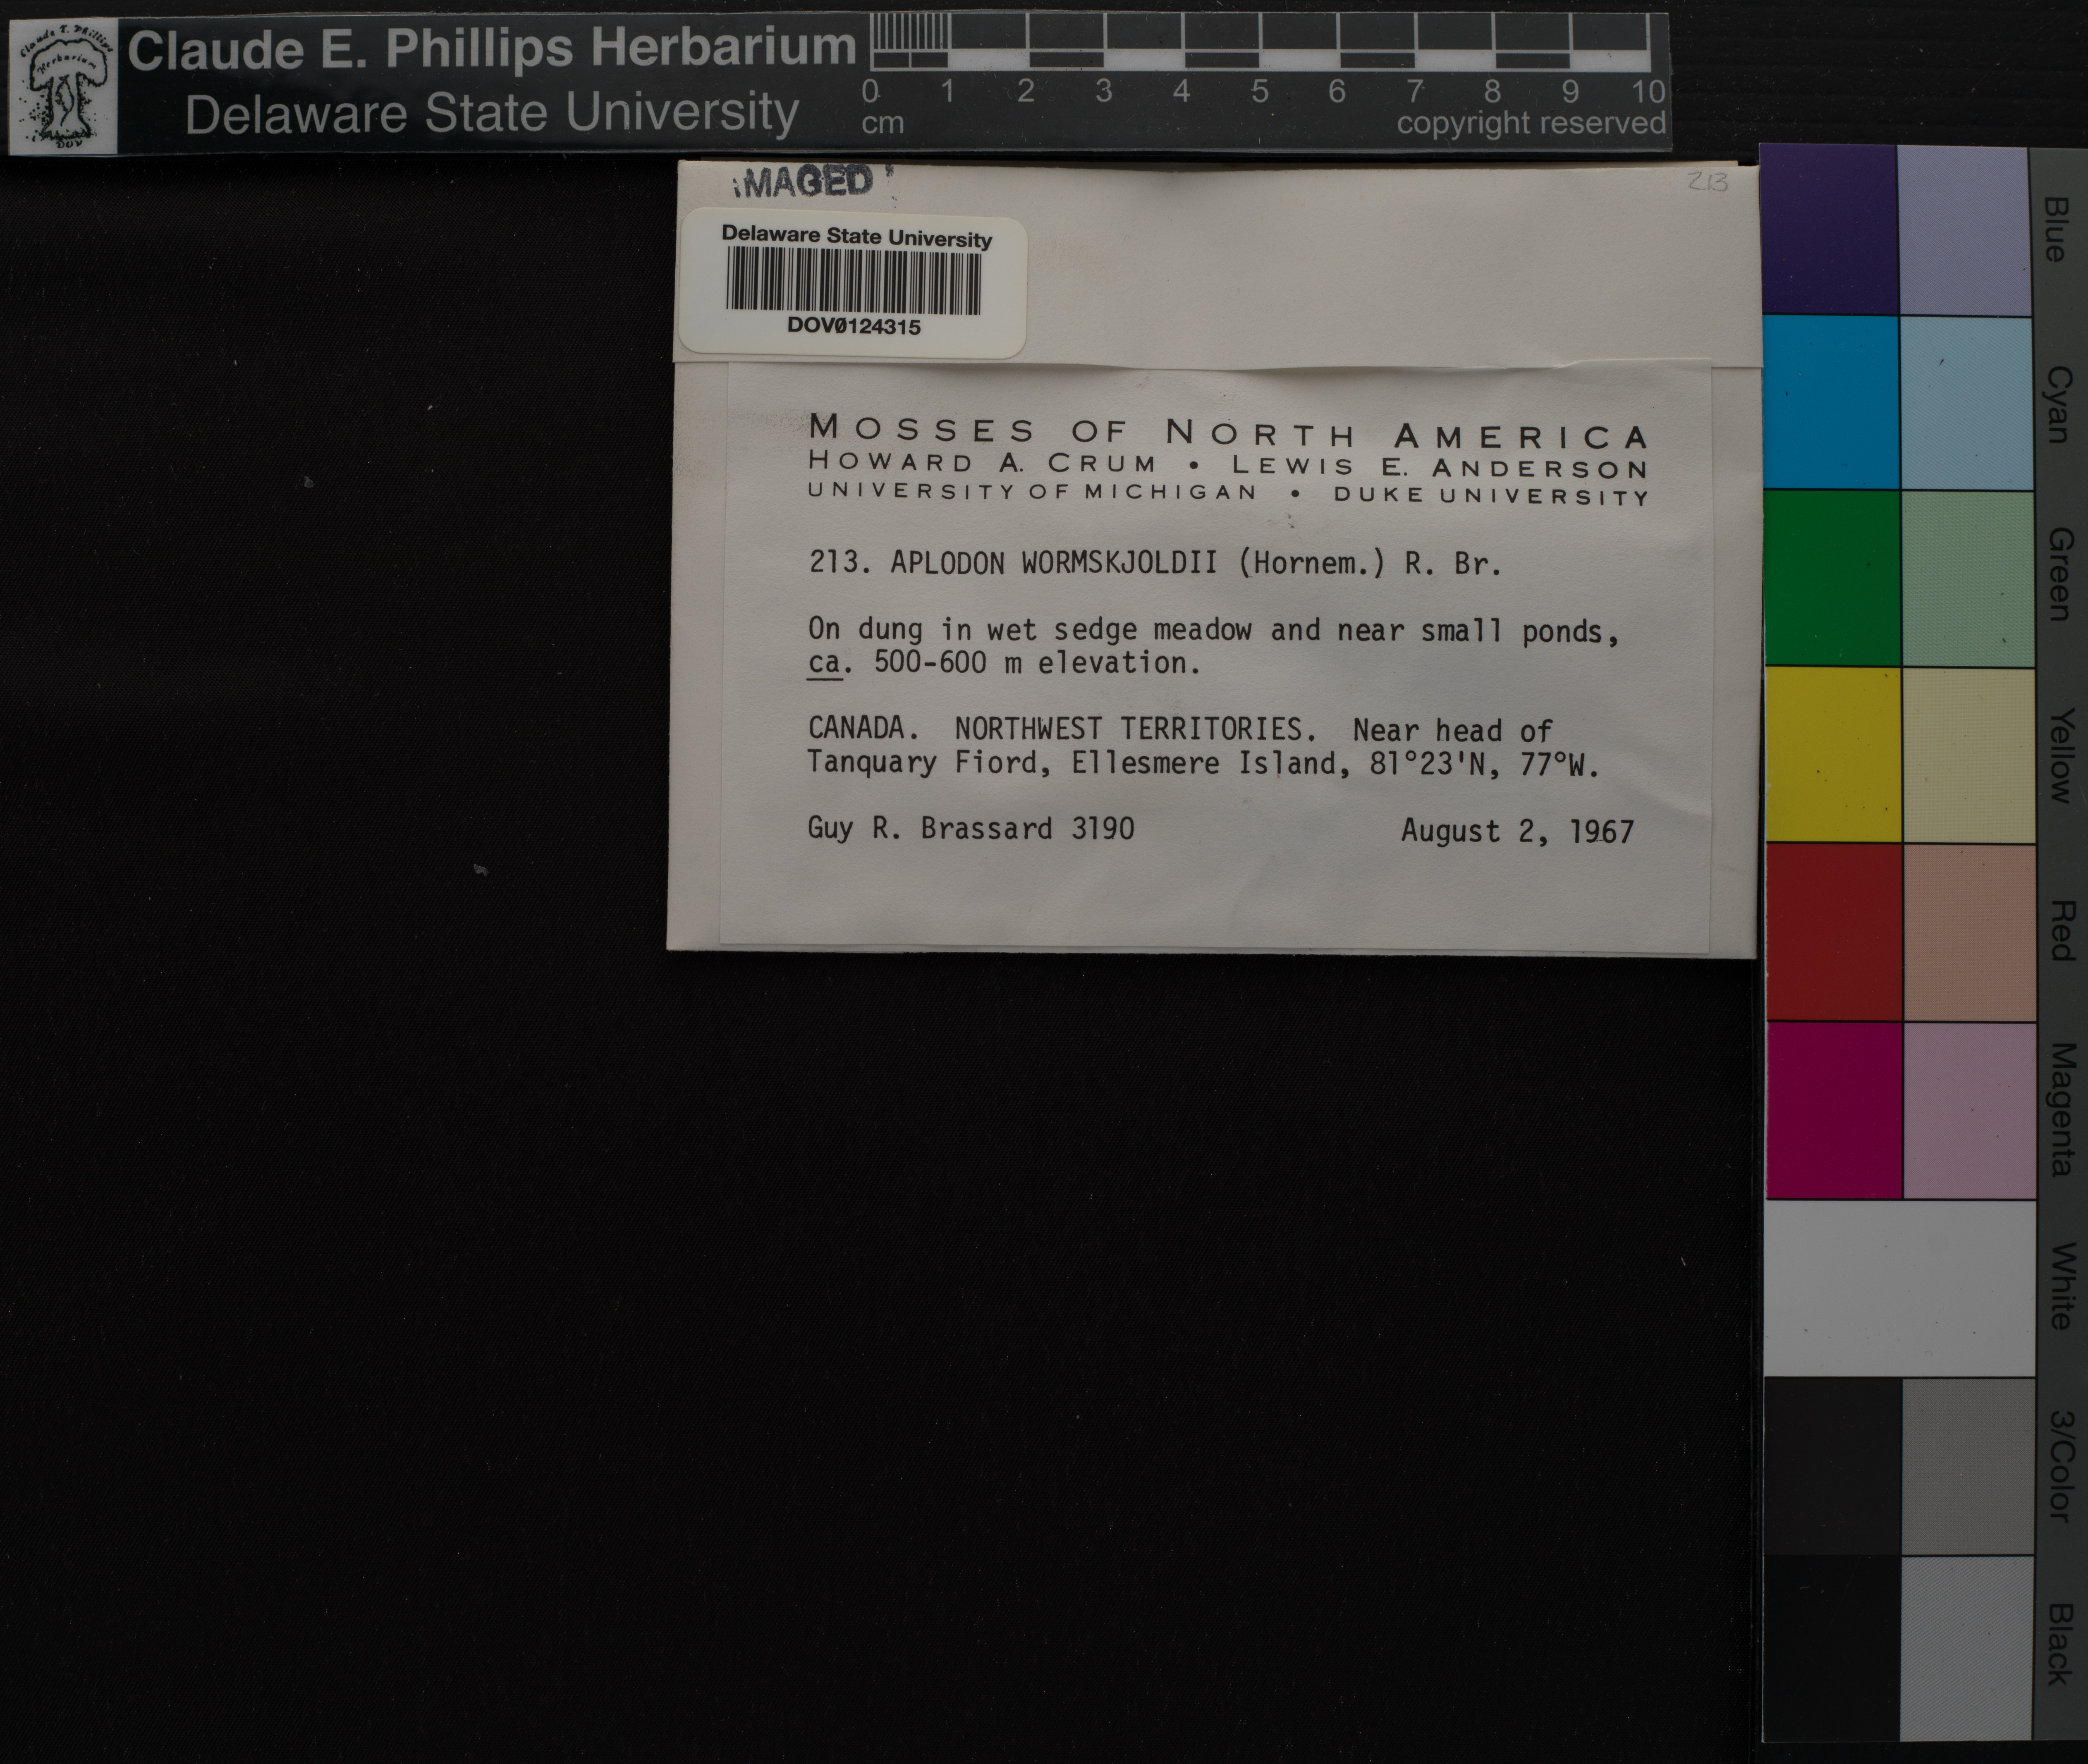Click the species name APLODON WORMSKJOLDII
This screenshot has height=1764, width=2088.
[1054, 564]
